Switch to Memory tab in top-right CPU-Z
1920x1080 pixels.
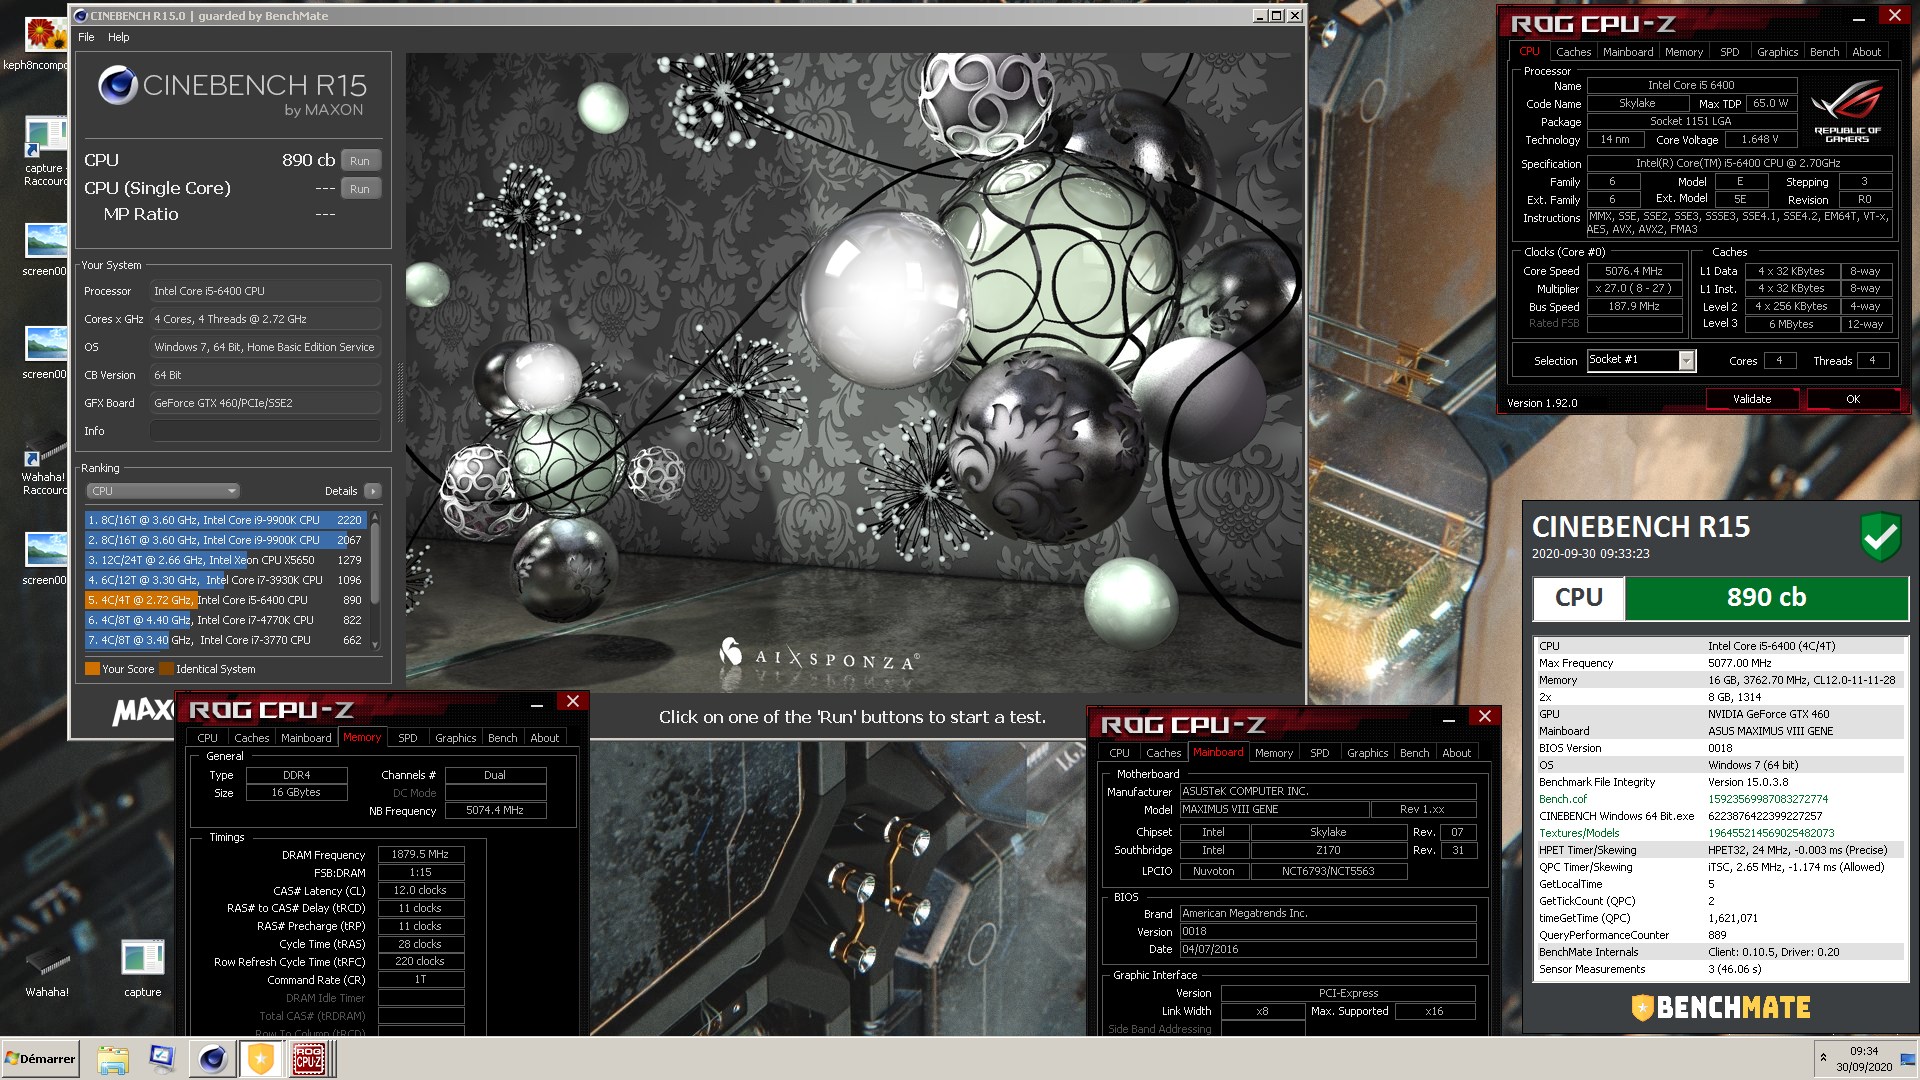[x=1684, y=52]
